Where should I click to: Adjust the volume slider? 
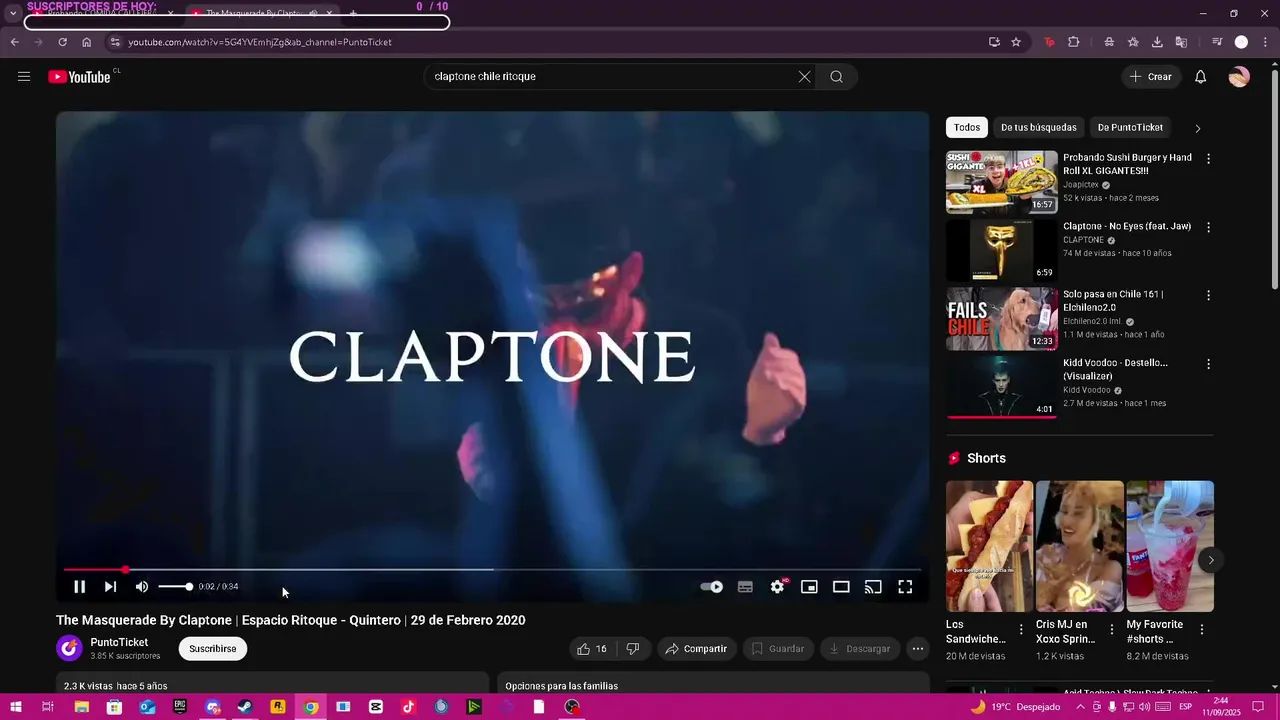(175, 587)
